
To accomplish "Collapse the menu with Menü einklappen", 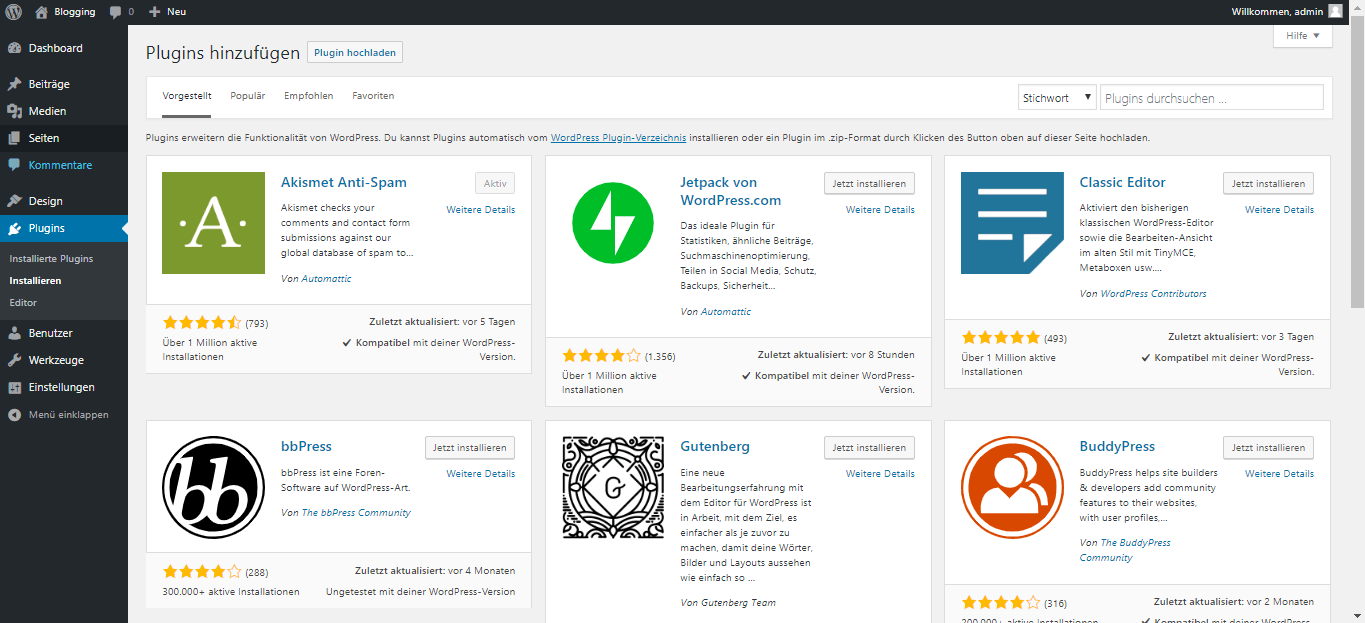I will tap(64, 414).
